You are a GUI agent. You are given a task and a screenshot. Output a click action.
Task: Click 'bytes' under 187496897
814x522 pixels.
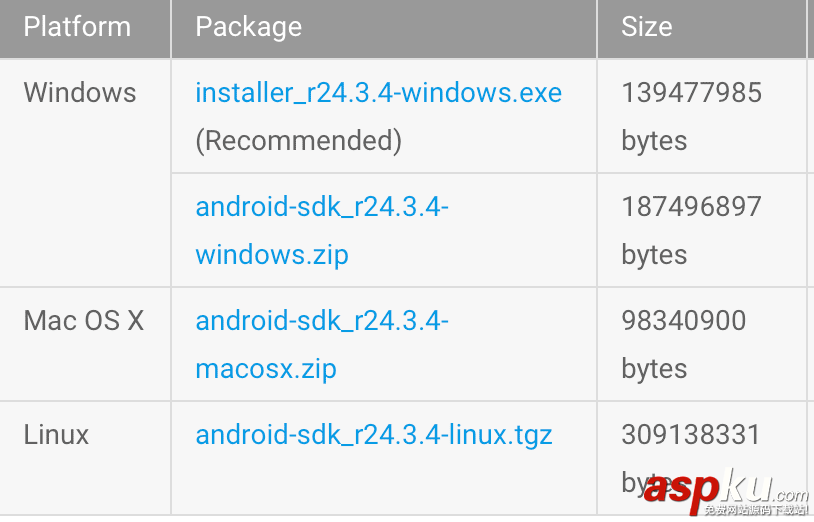click(654, 255)
